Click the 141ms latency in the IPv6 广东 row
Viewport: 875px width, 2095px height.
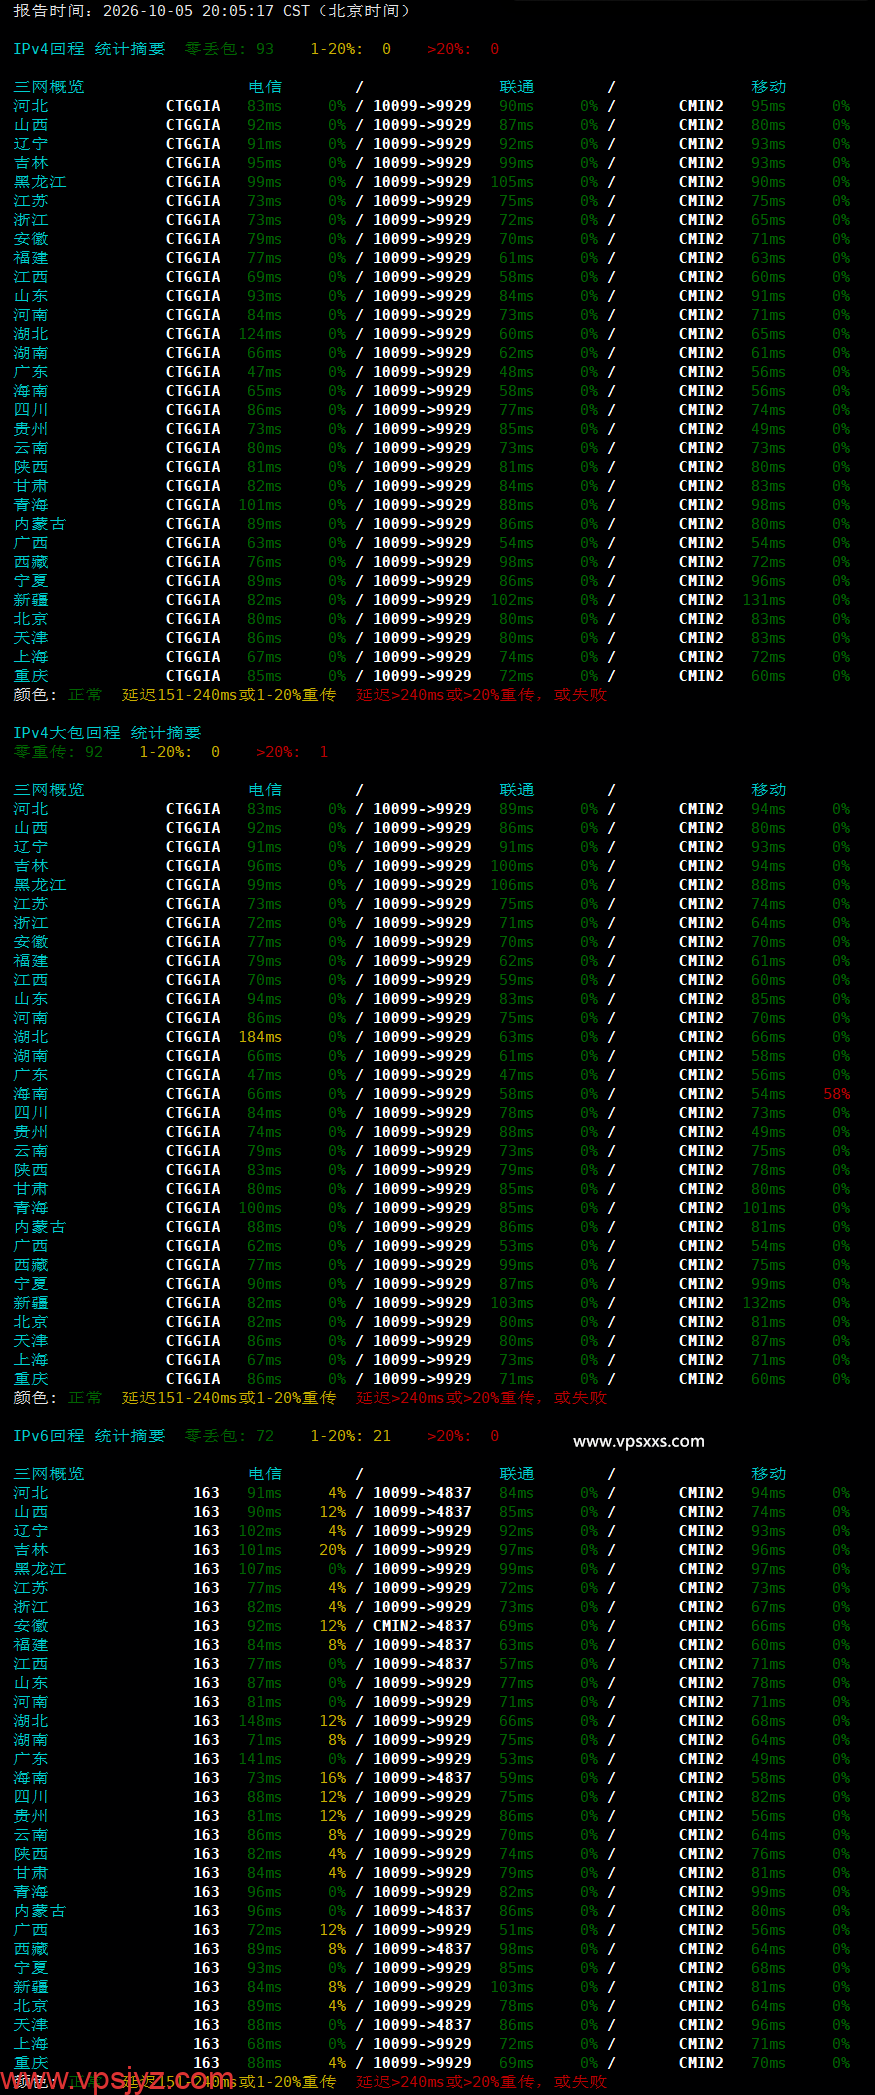(260, 1759)
